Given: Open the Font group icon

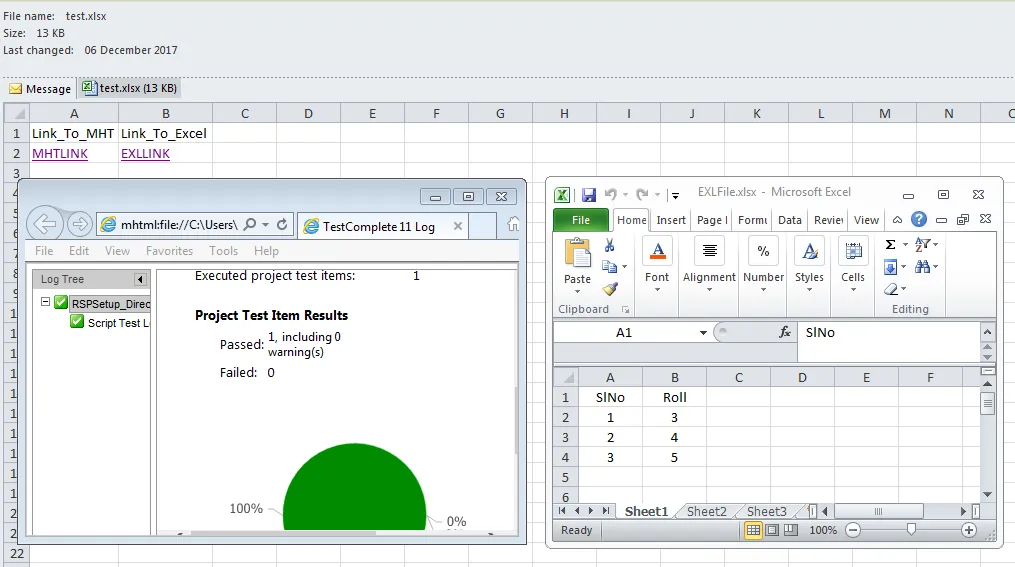Looking at the screenshot, I should [x=658, y=251].
